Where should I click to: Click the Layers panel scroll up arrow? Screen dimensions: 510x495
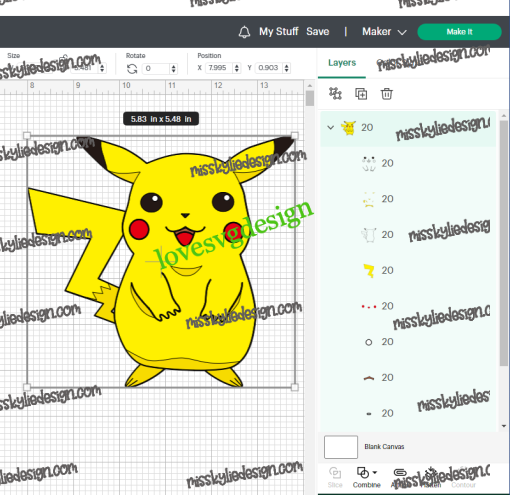pyautogui.click(x=504, y=115)
